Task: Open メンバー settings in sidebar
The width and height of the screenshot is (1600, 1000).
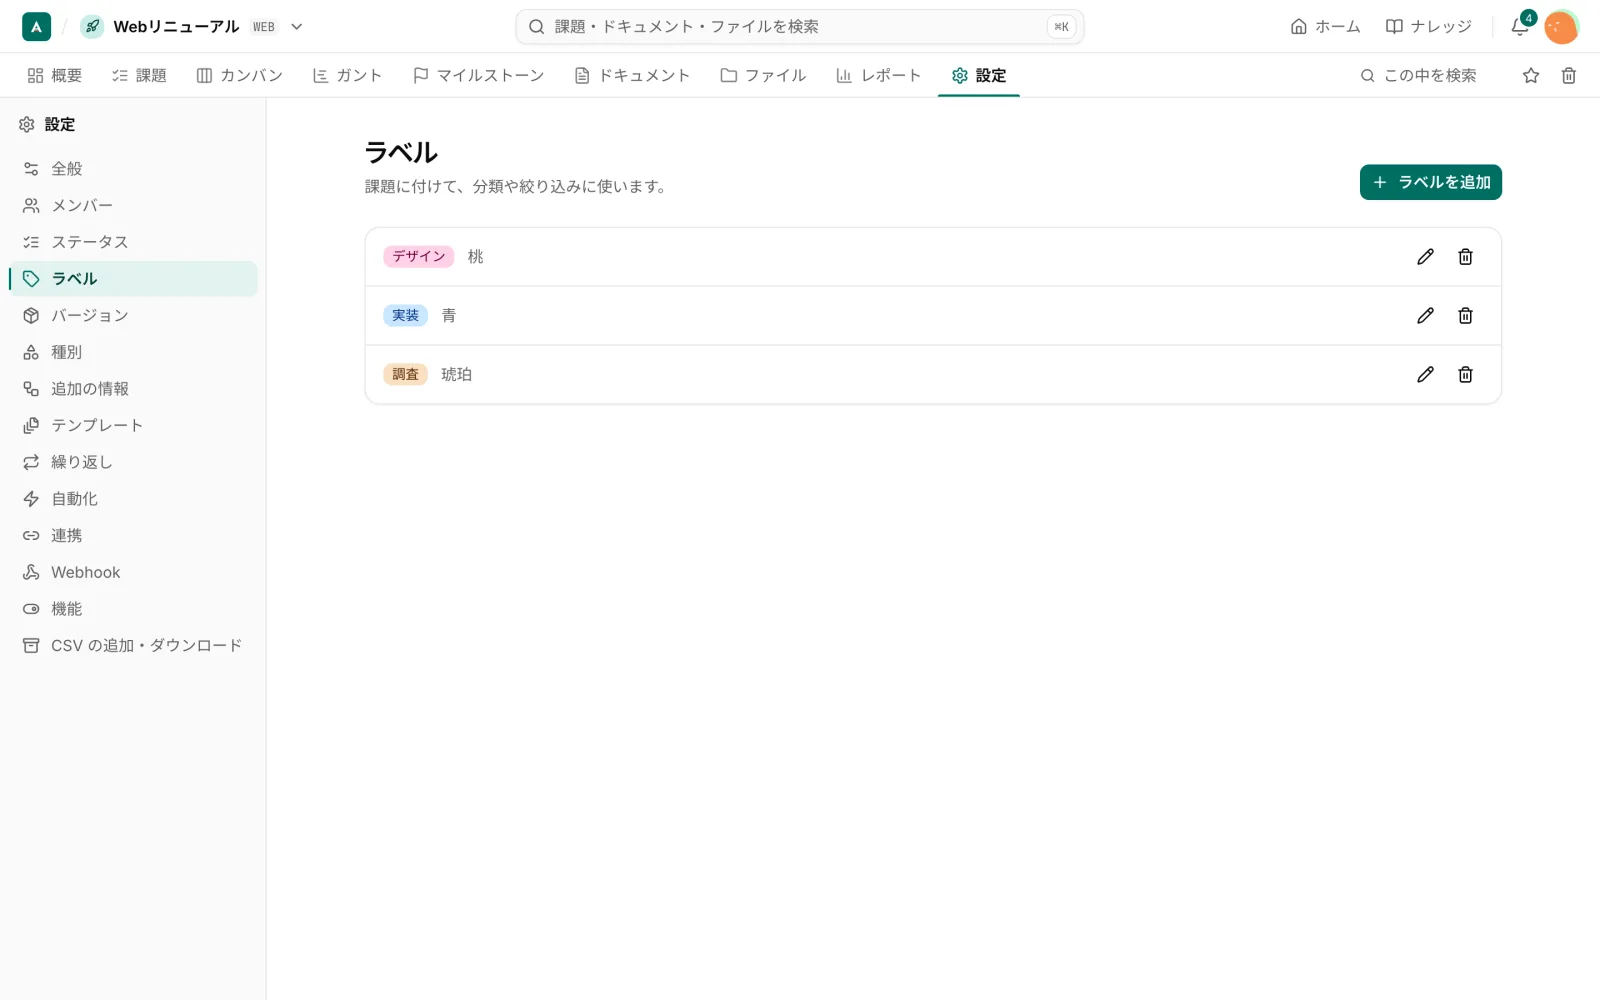Action: coord(133,206)
